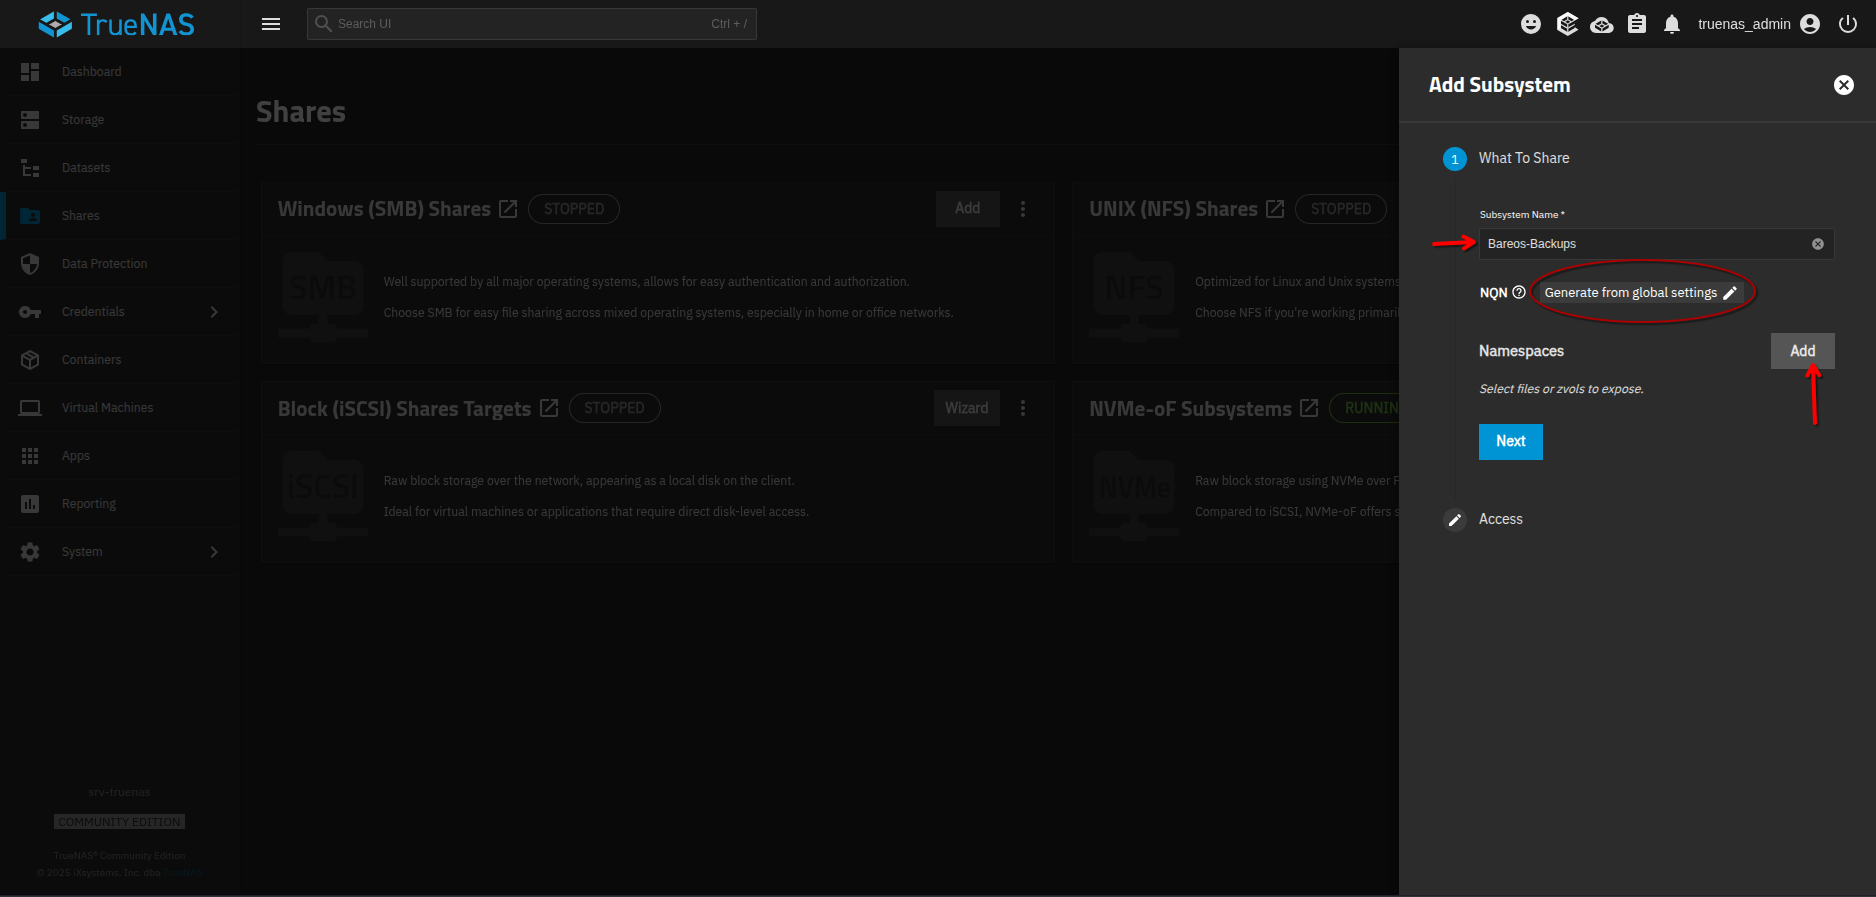Click the Block (iSCSI) Shares Targets heading
Screen dimensions: 1876x897
pos(404,409)
